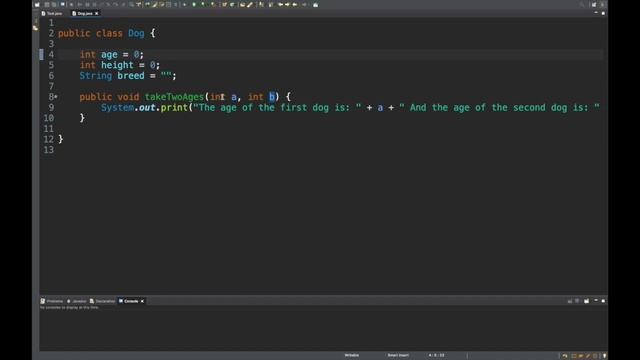The image size is (640, 360).
Task: Click the Open Console icon in the Console view toolbar
Action: [587, 301]
